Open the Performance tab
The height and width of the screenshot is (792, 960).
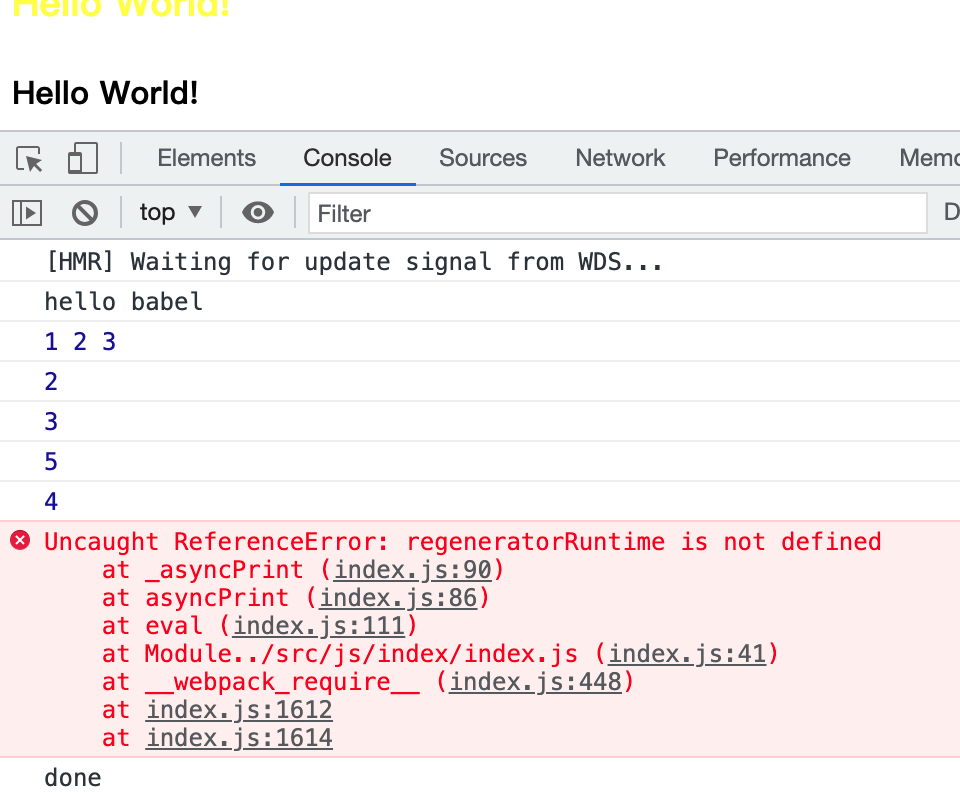782,158
